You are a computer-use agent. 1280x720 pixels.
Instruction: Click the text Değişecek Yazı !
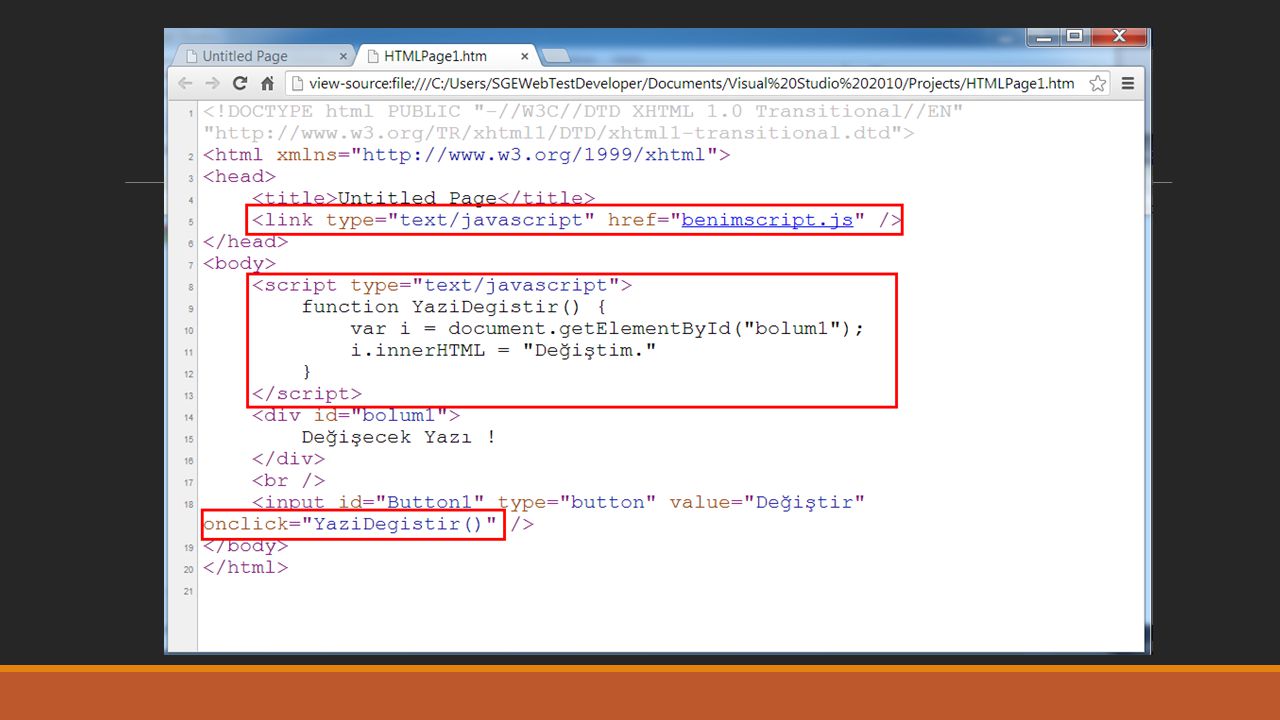(398, 437)
